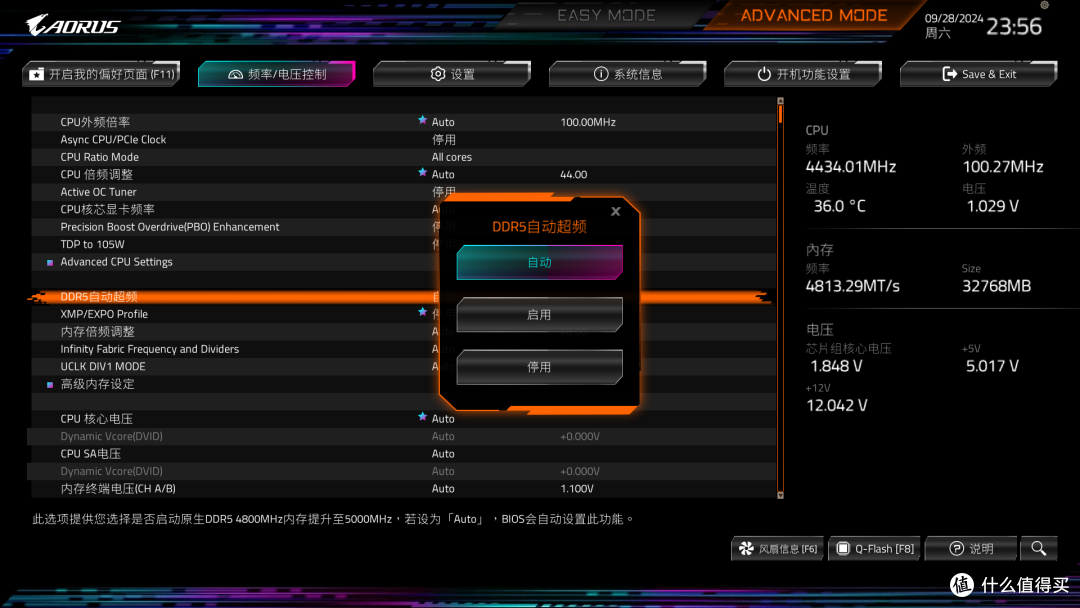The height and width of the screenshot is (608, 1080).
Task: Select the DDR5自动超频 row
Action: click(x=402, y=297)
